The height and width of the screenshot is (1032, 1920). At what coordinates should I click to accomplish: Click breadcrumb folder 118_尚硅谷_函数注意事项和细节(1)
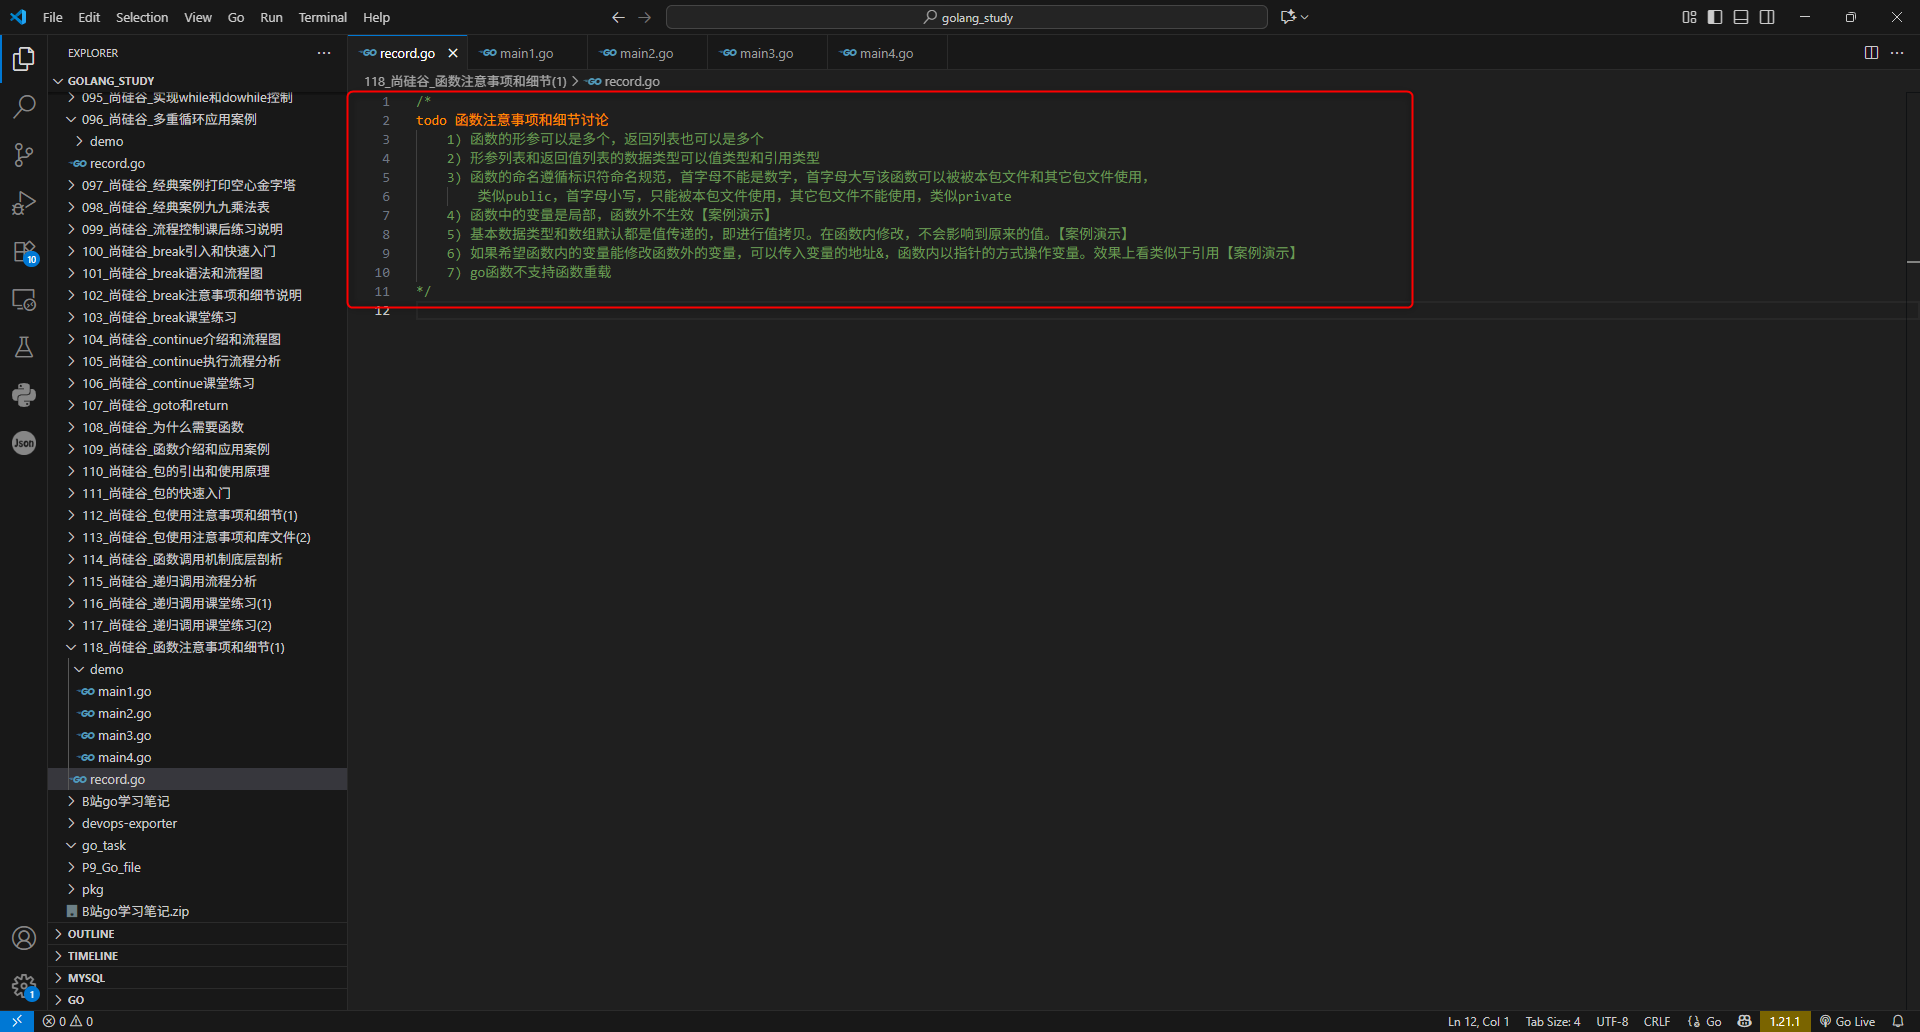(465, 81)
